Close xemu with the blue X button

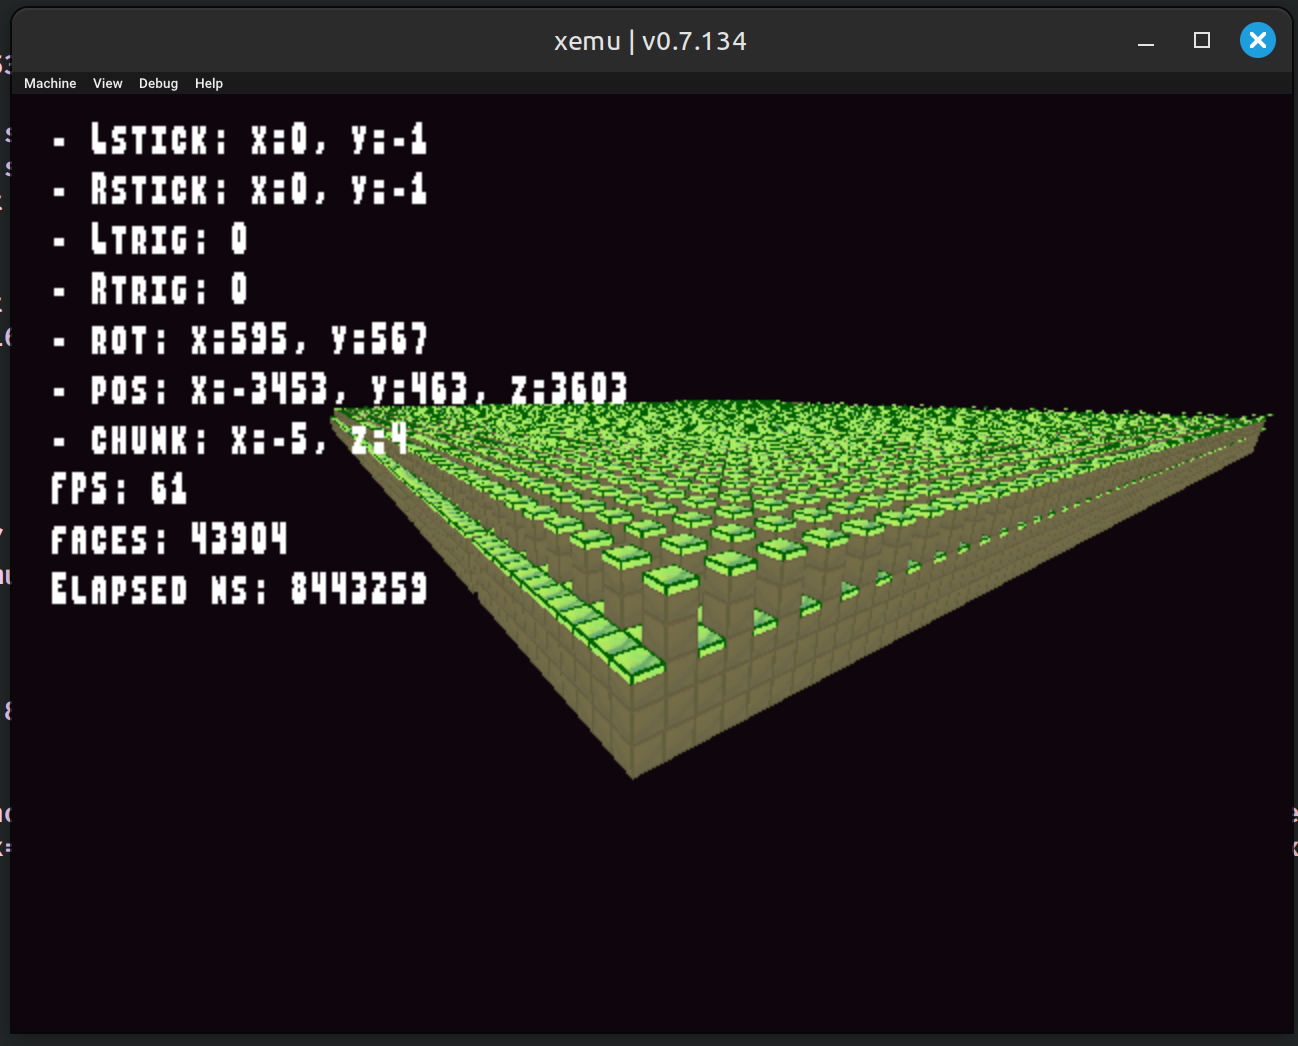(1257, 40)
